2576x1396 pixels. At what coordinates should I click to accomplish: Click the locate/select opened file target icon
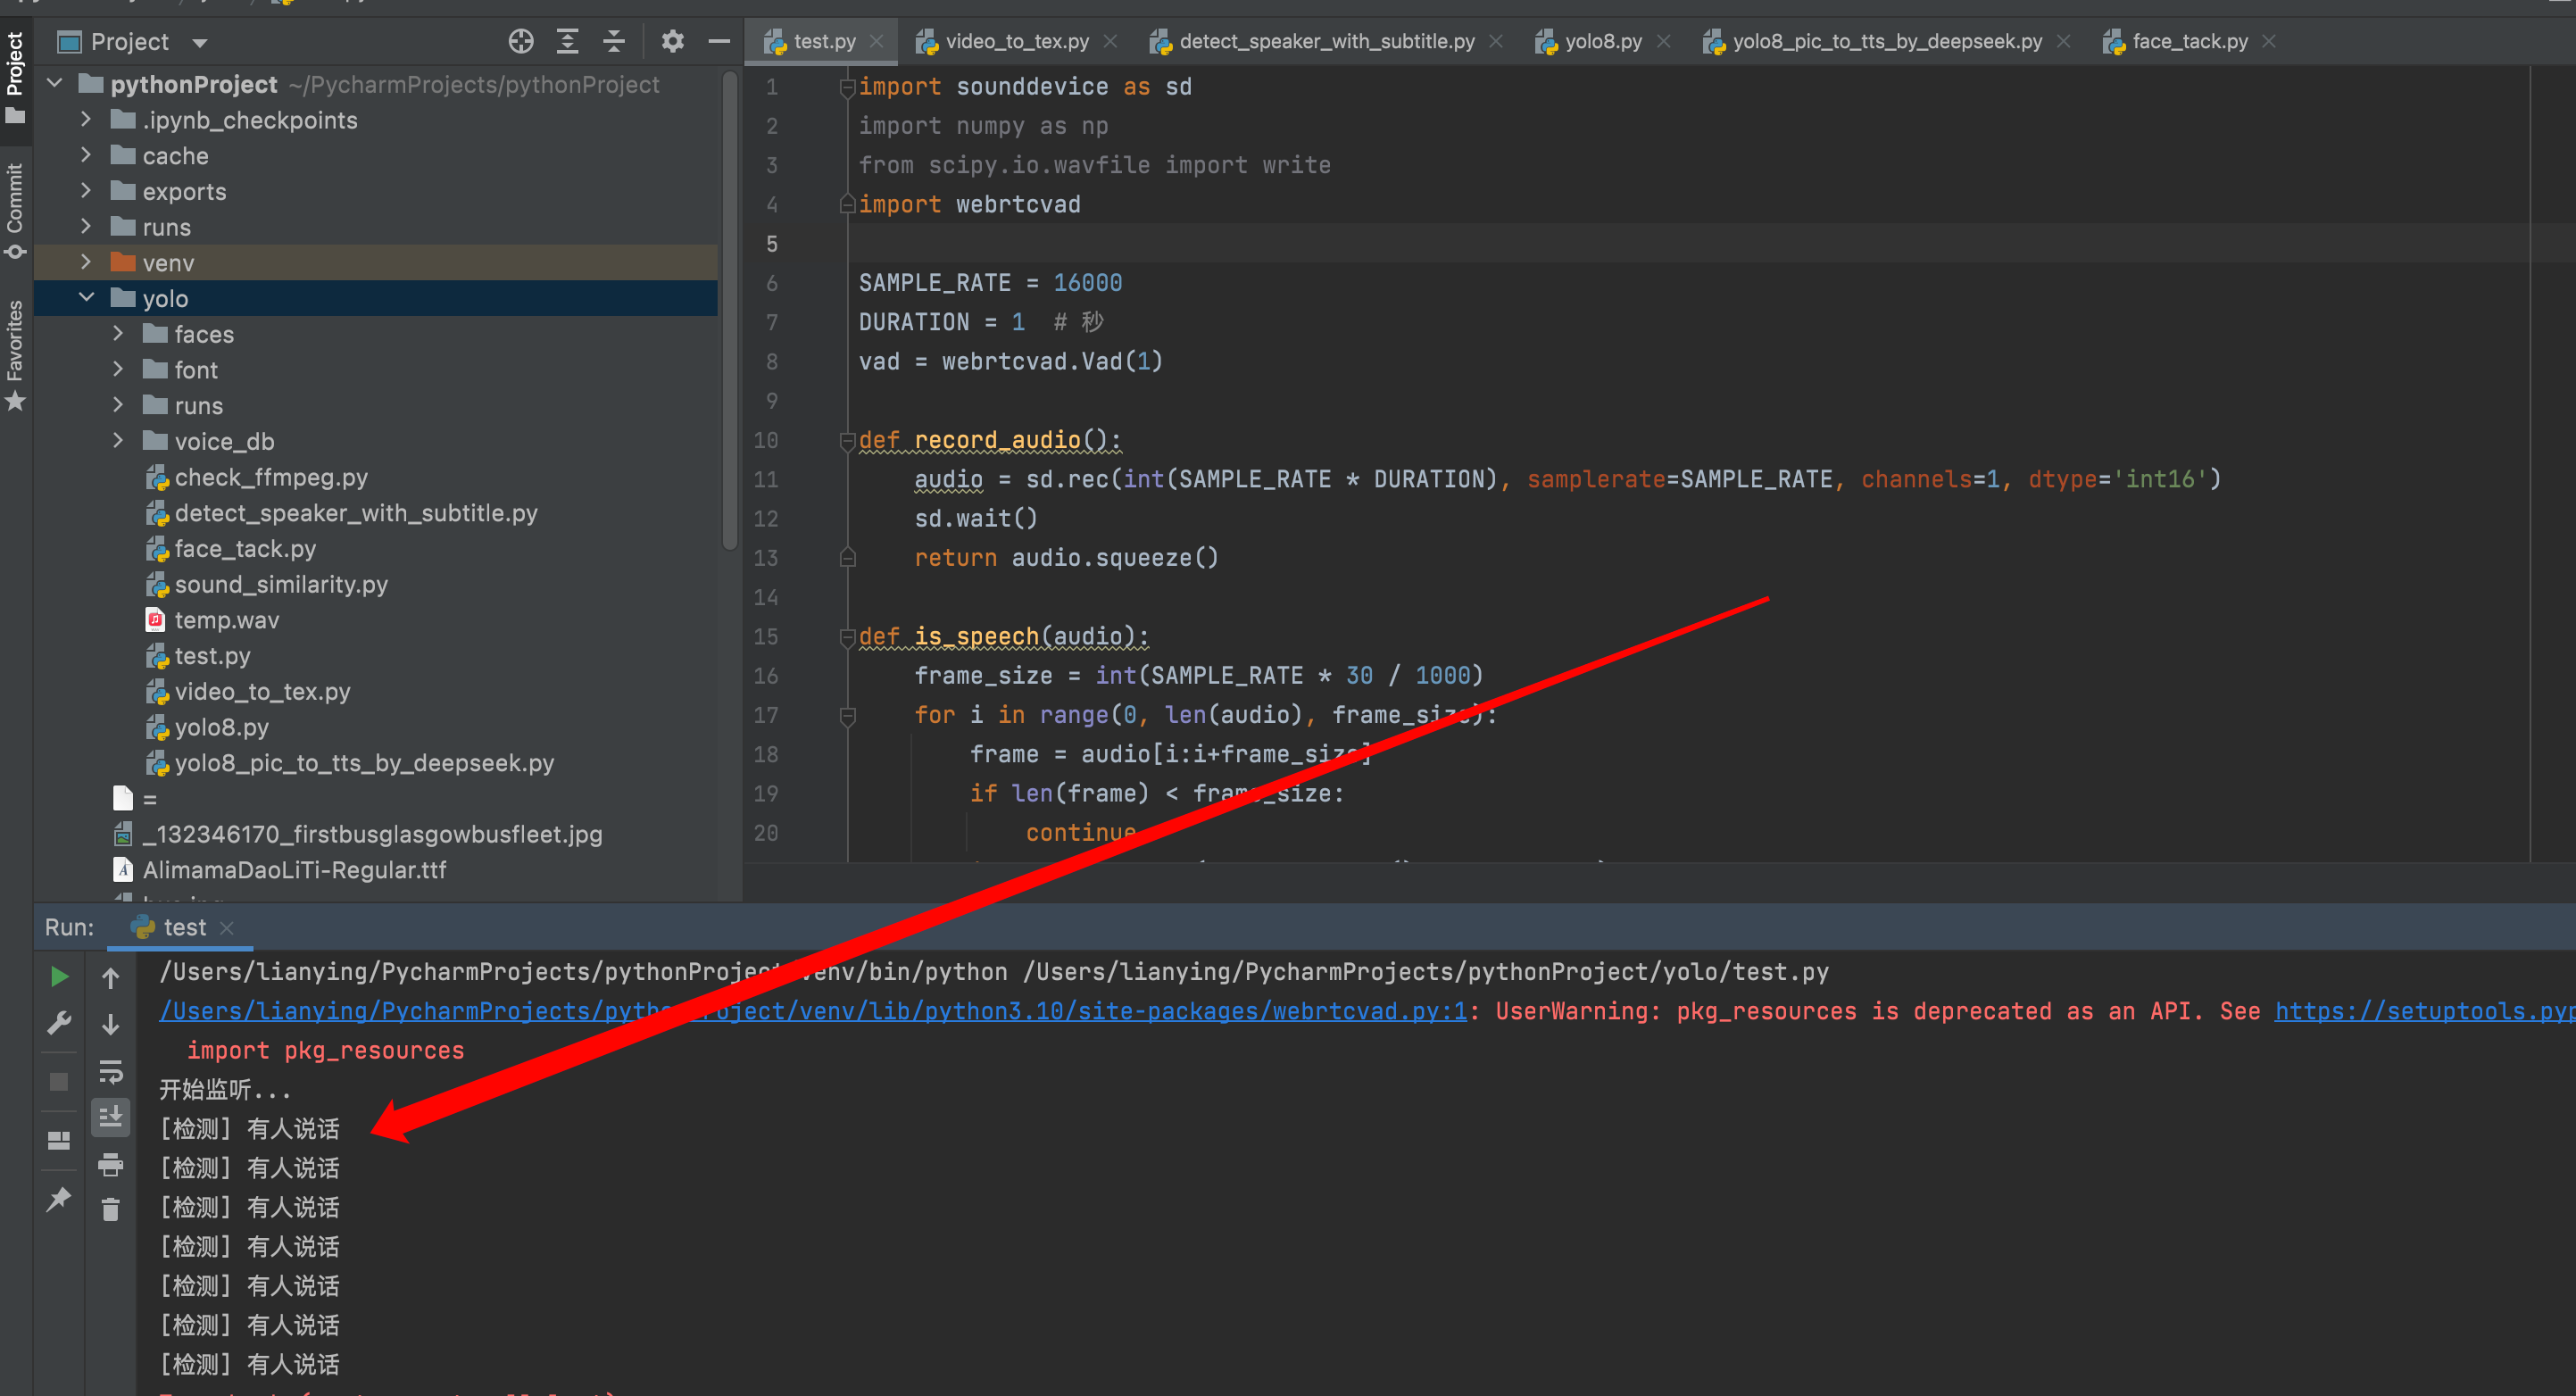tap(521, 41)
